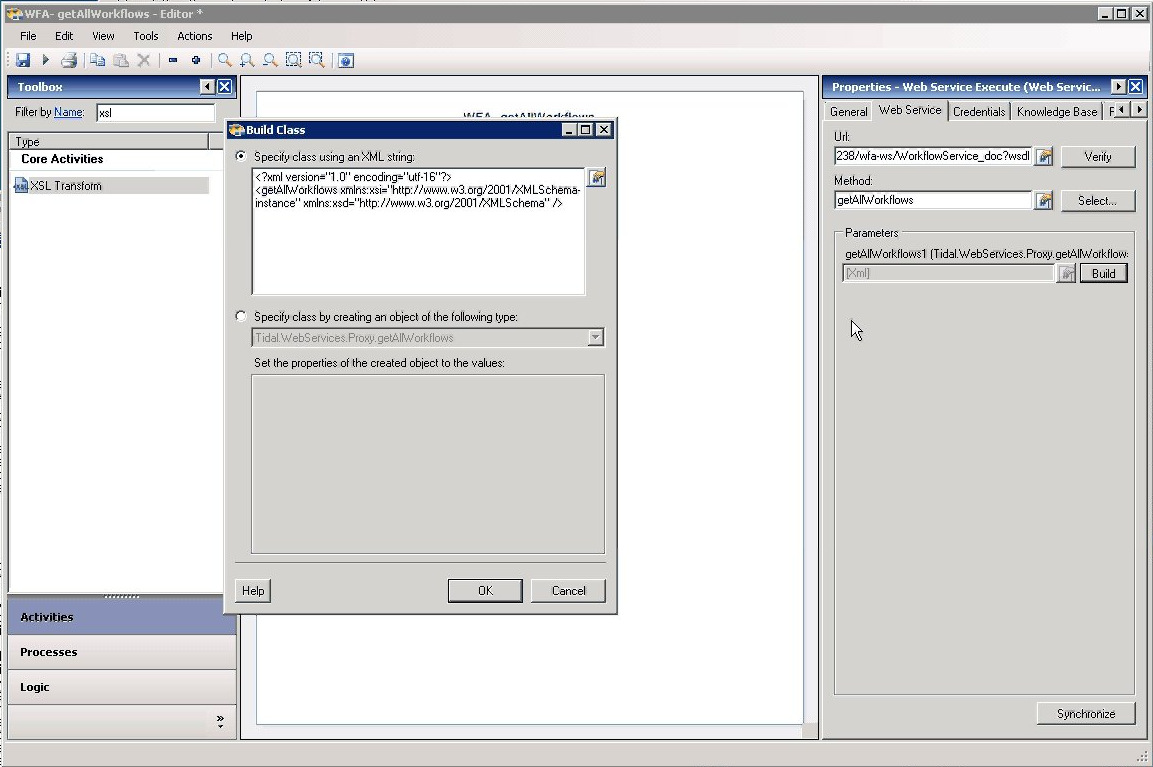1153x767 pixels.
Task: Click Help button in Build Class dialog
Action: [253, 591]
